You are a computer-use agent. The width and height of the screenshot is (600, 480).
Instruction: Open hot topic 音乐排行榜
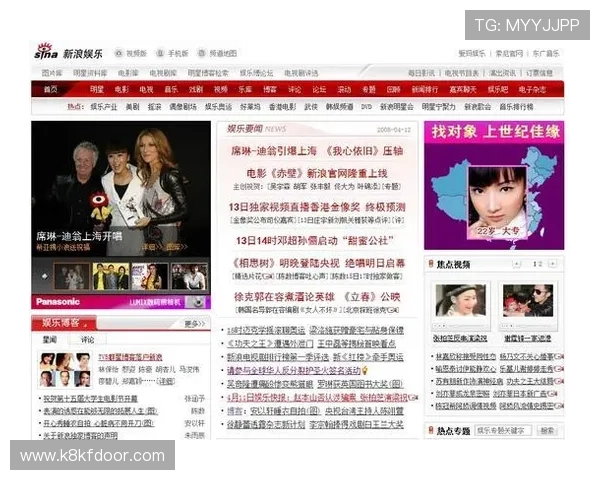(516, 107)
